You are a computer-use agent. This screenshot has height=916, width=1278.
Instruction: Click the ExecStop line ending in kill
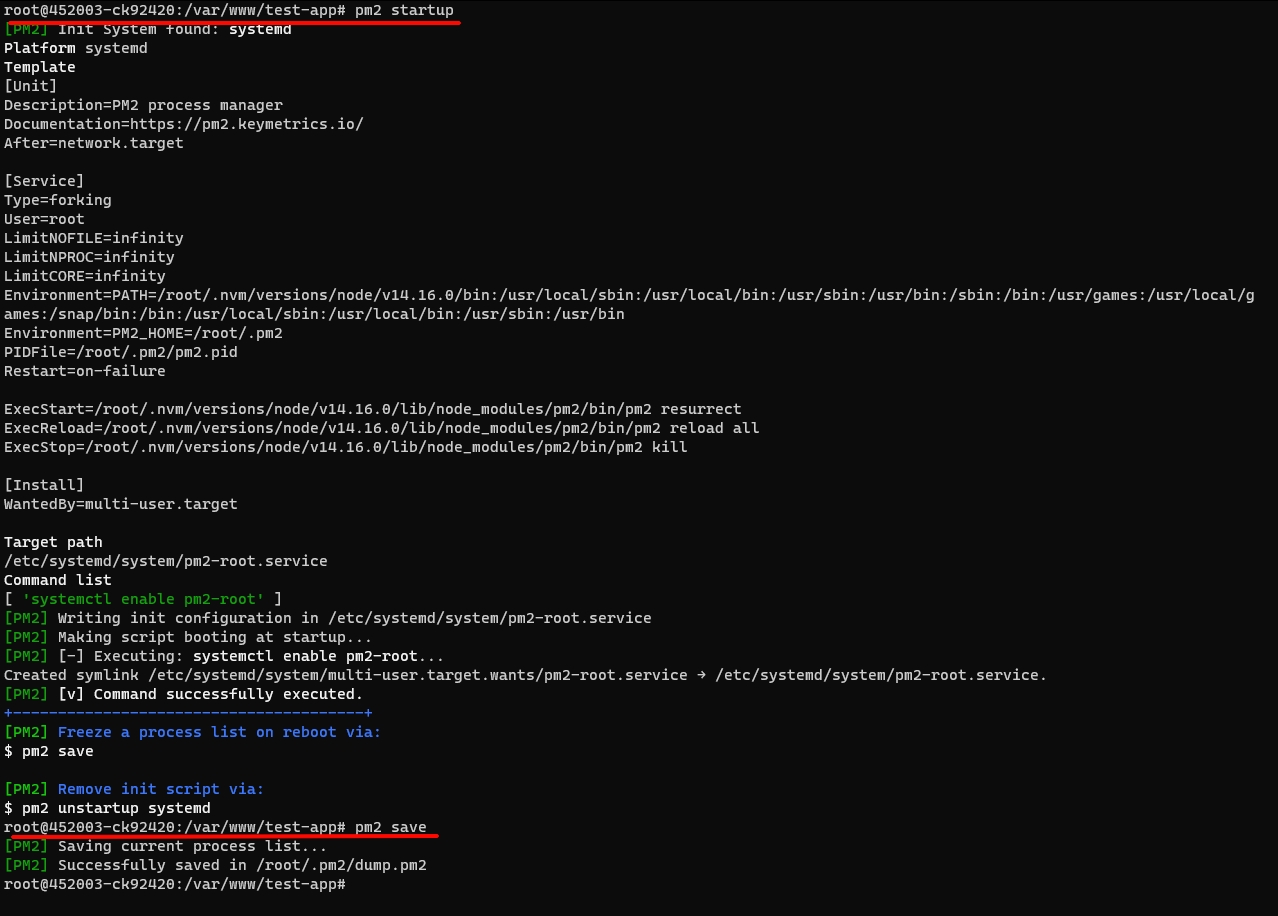[345, 447]
